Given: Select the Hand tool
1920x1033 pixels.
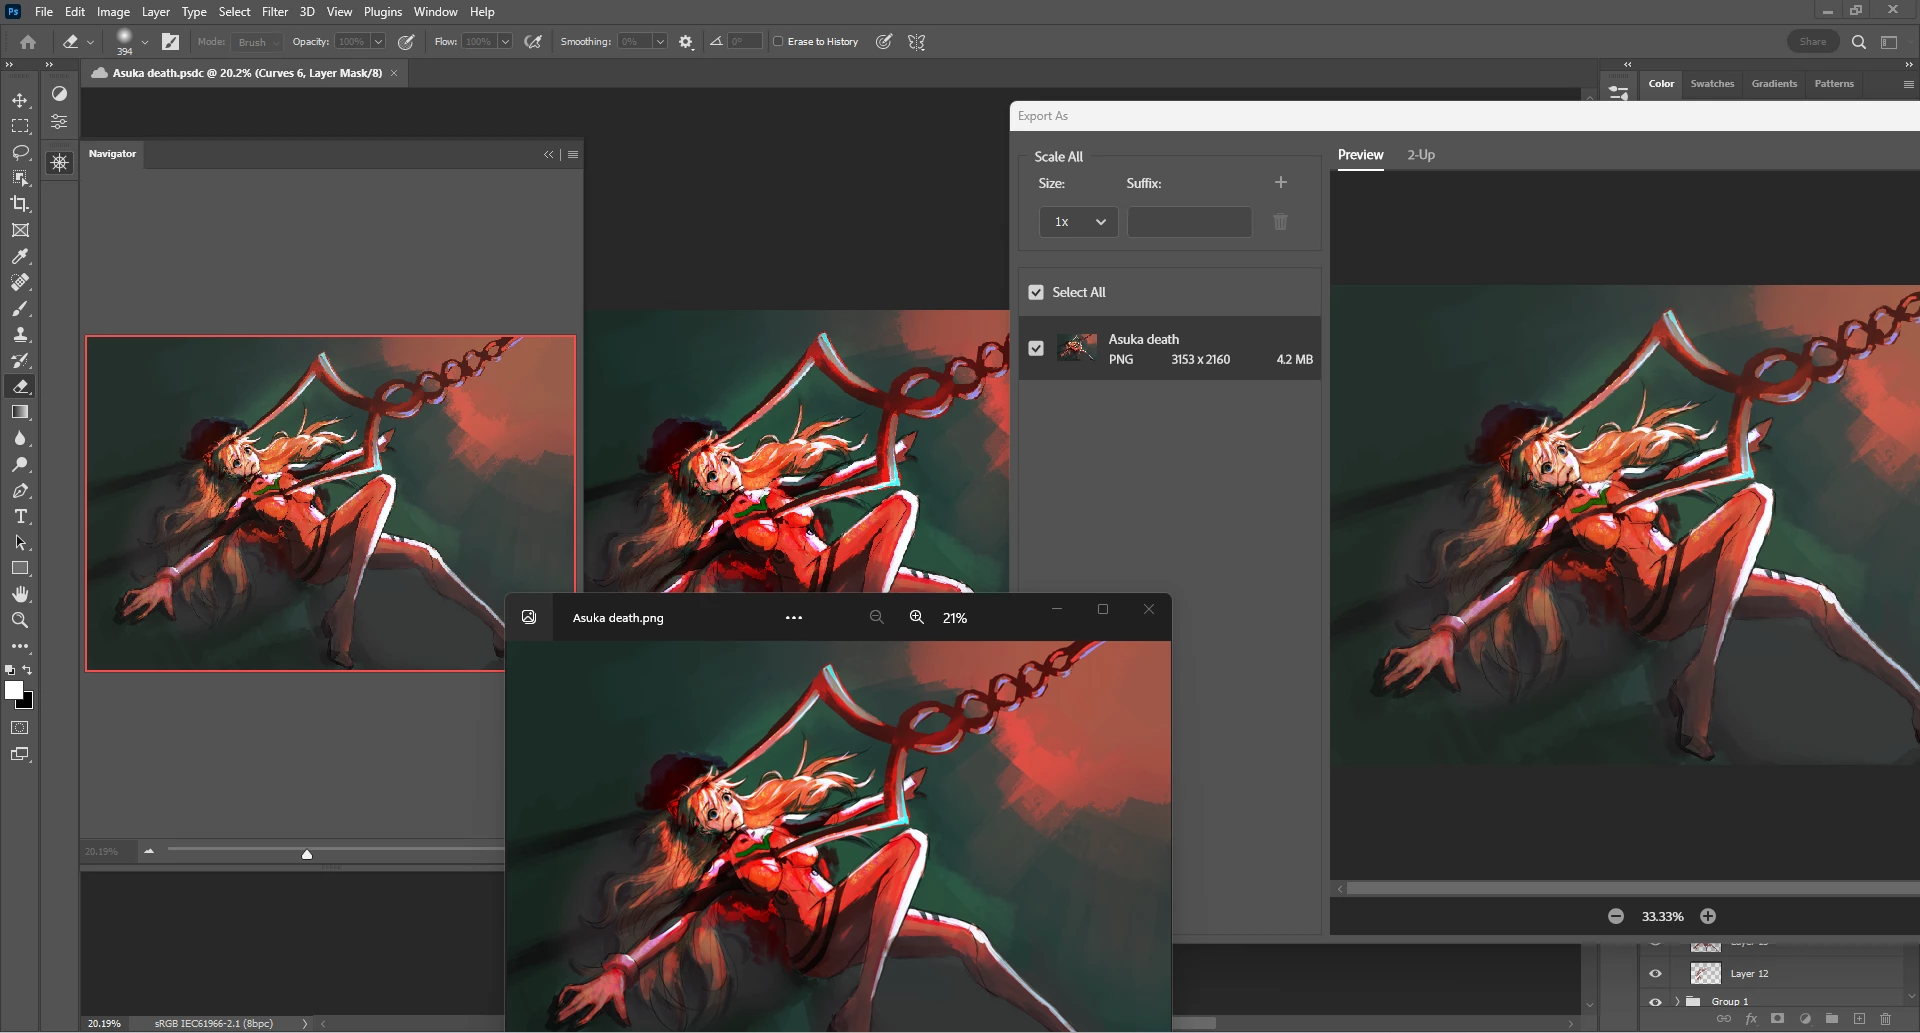Looking at the screenshot, I should coord(20,594).
